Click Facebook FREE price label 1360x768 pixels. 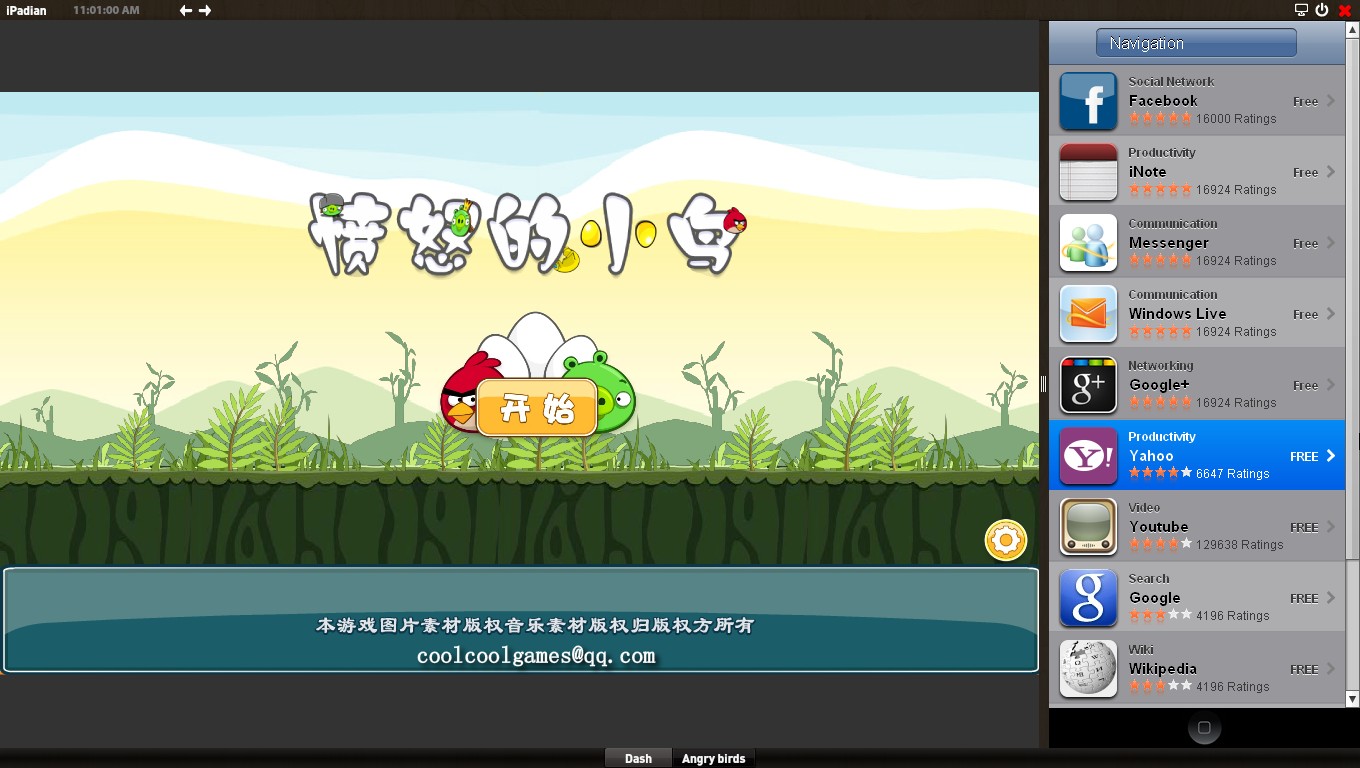click(x=1305, y=102)
